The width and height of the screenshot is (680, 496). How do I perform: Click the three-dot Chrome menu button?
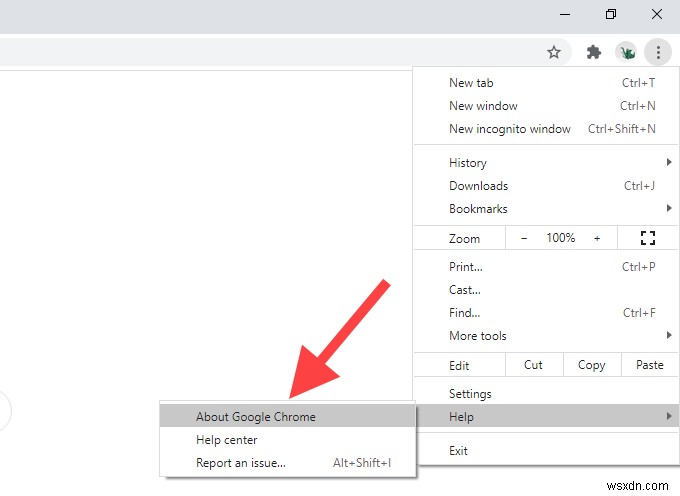click(658, 52)
